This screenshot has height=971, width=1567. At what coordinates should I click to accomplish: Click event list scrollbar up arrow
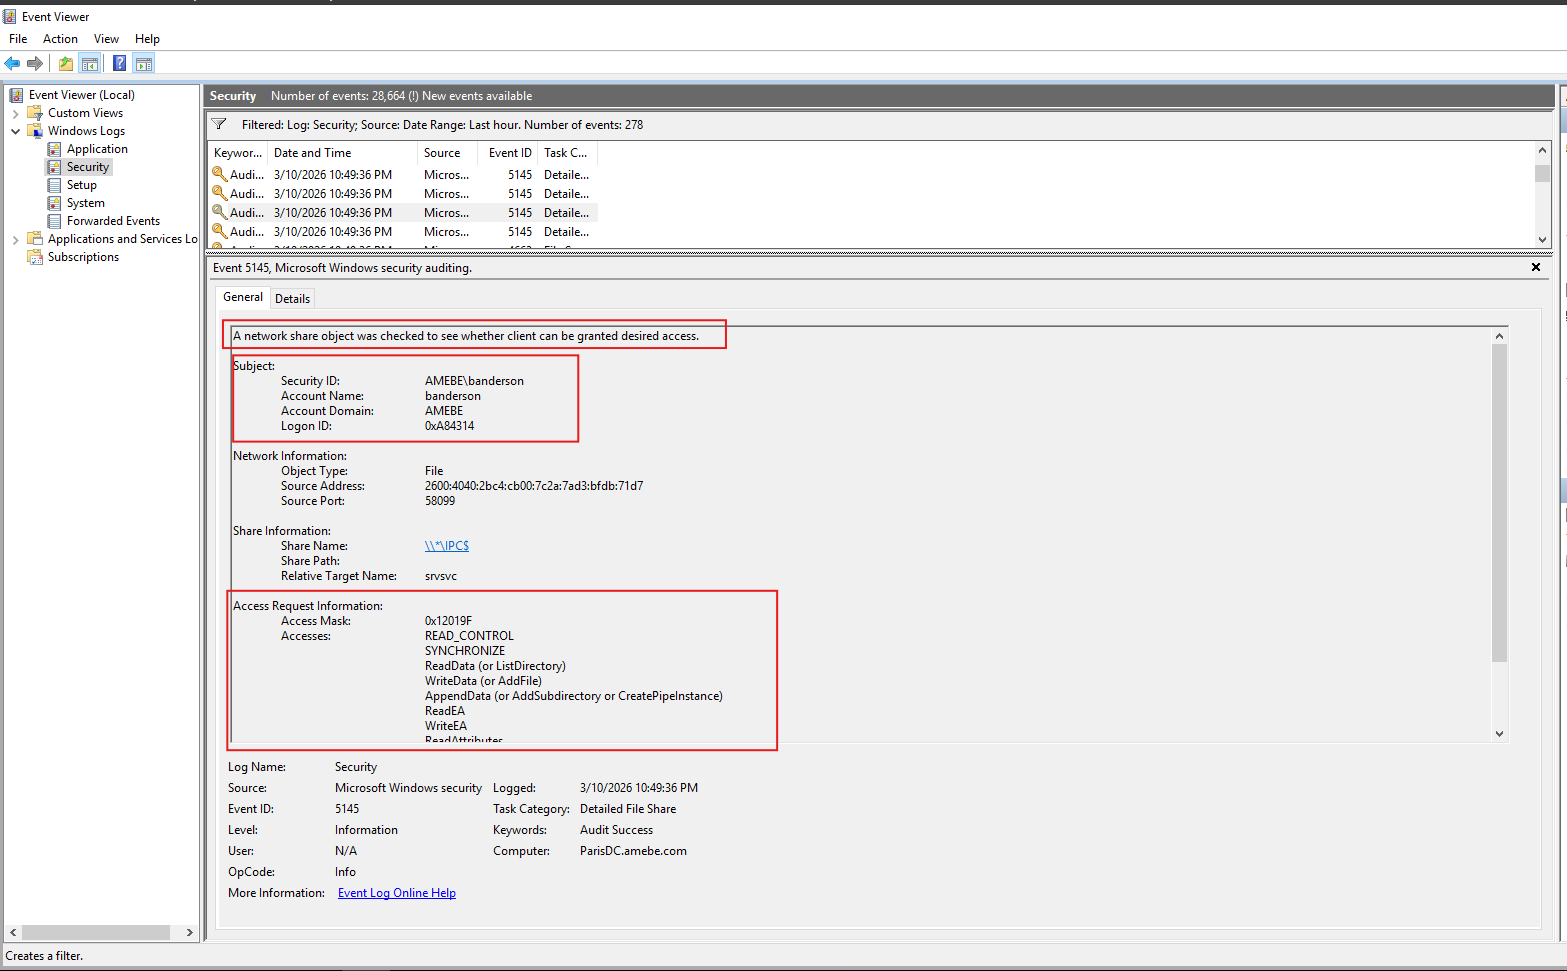[1542, 150]
